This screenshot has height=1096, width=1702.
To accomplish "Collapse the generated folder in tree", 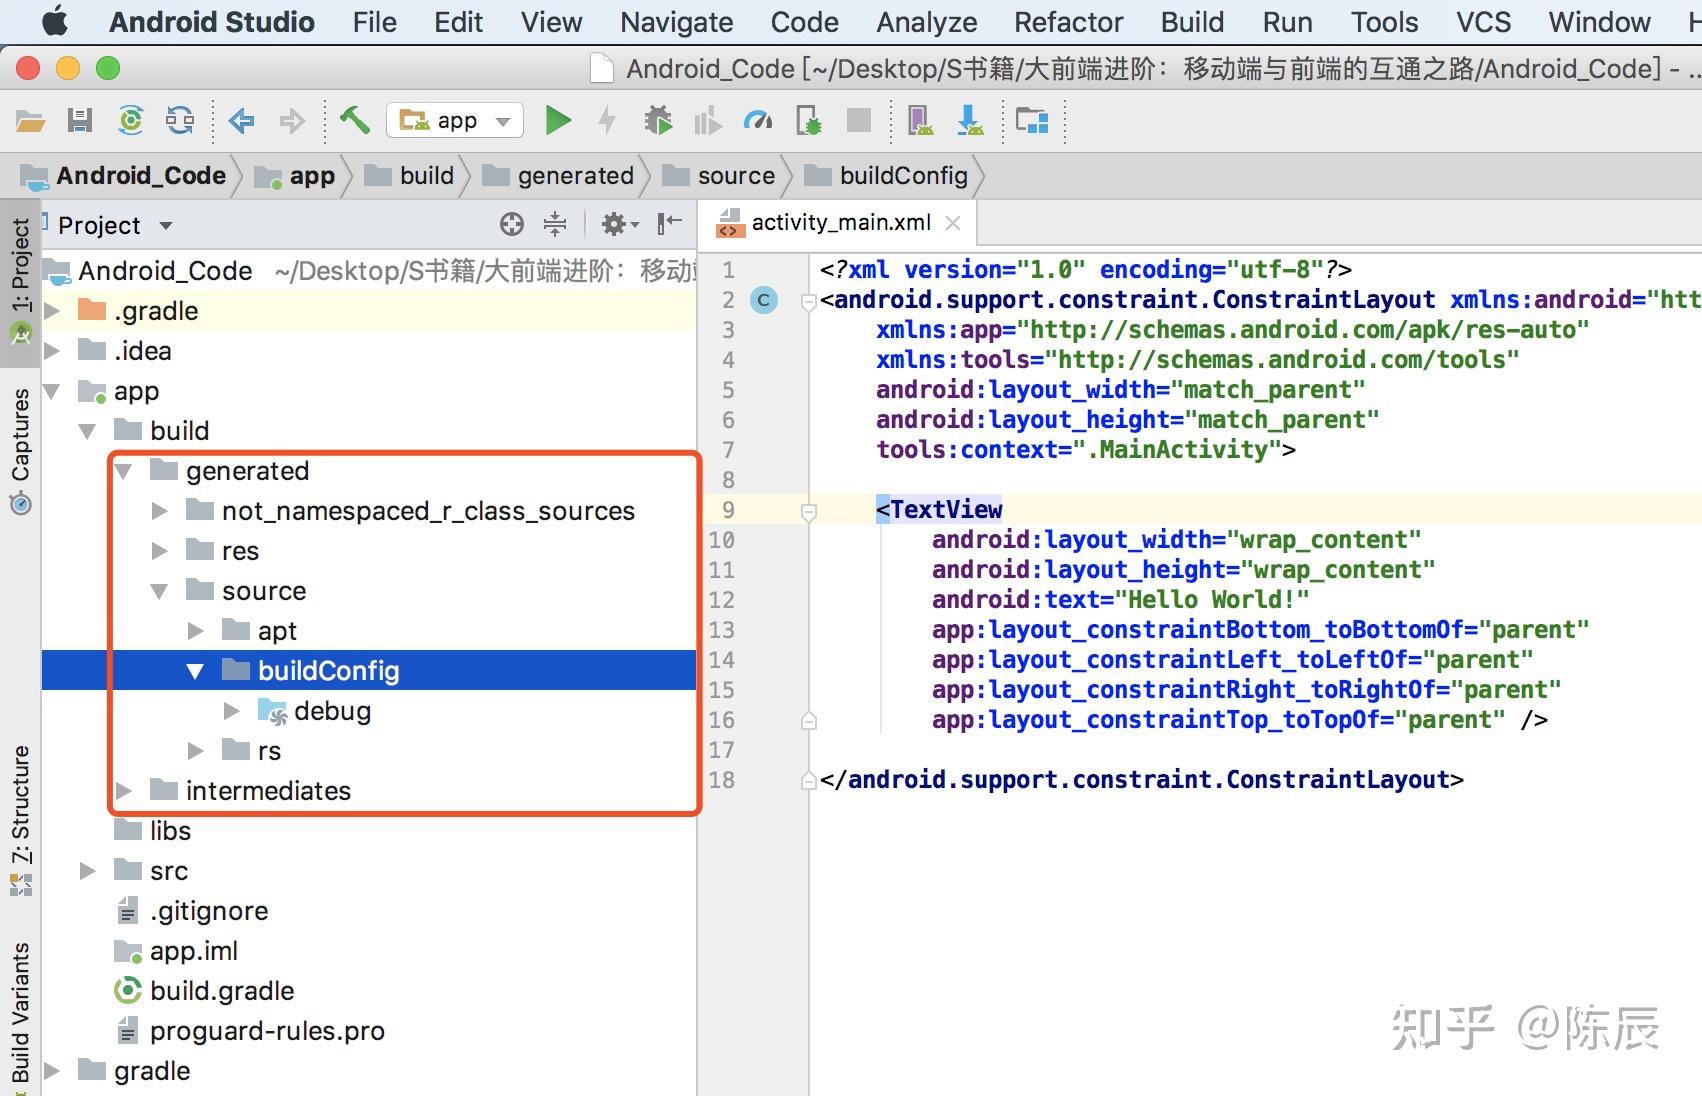I will click(x=124, y=471).
